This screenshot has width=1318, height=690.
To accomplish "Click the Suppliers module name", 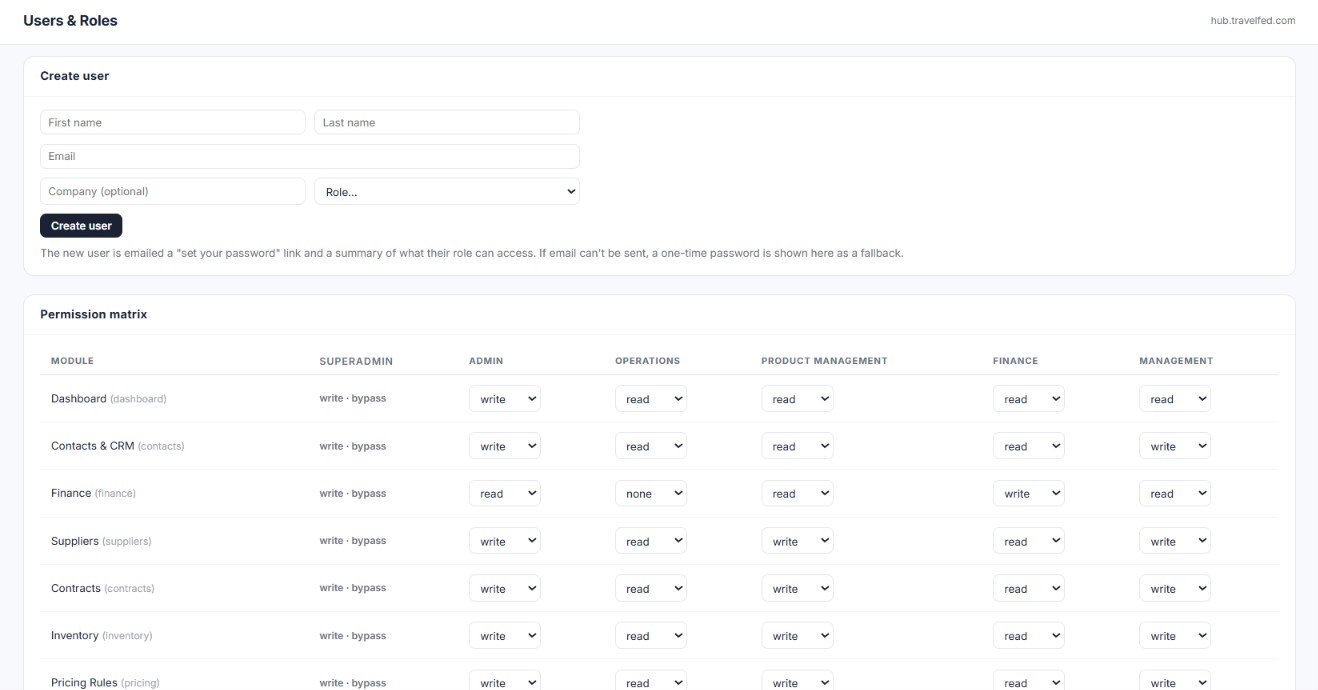I will [101, 541].
